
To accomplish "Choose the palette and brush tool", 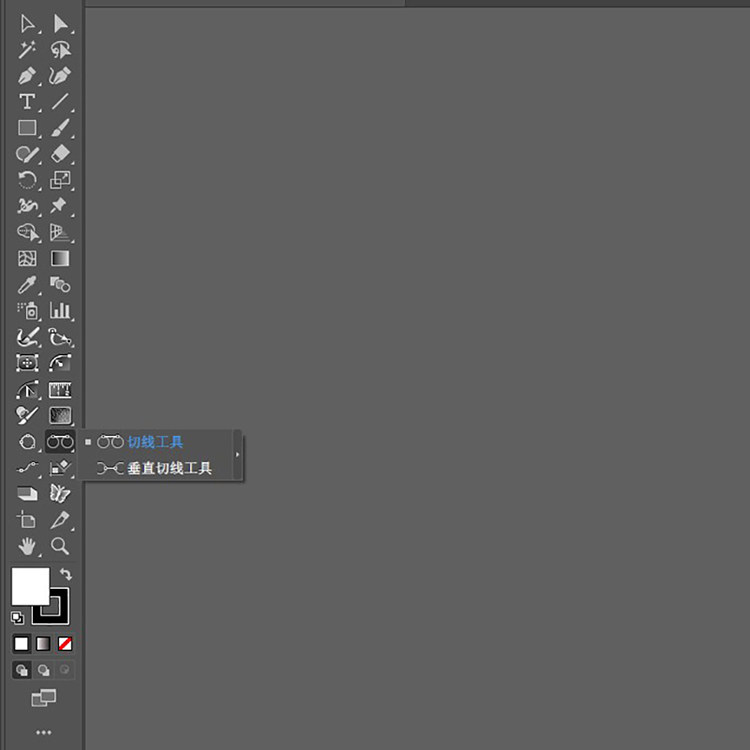I will tap(27, 415).
